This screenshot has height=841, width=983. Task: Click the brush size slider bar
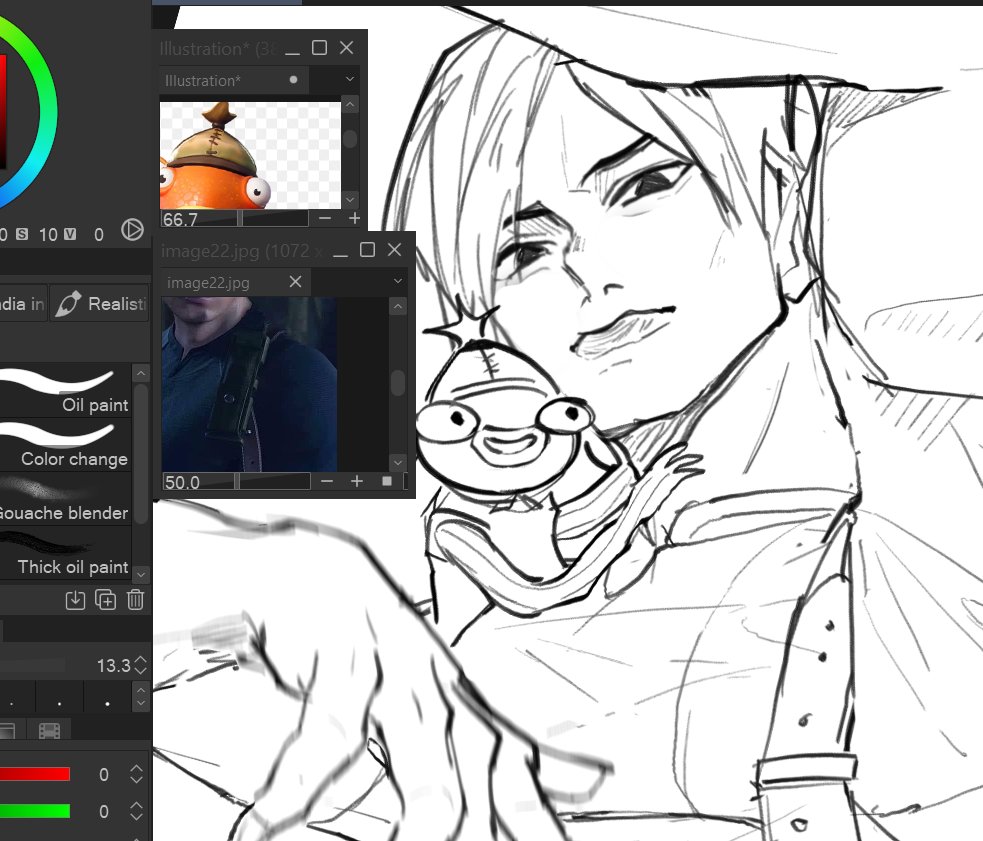tap(33, 665)
